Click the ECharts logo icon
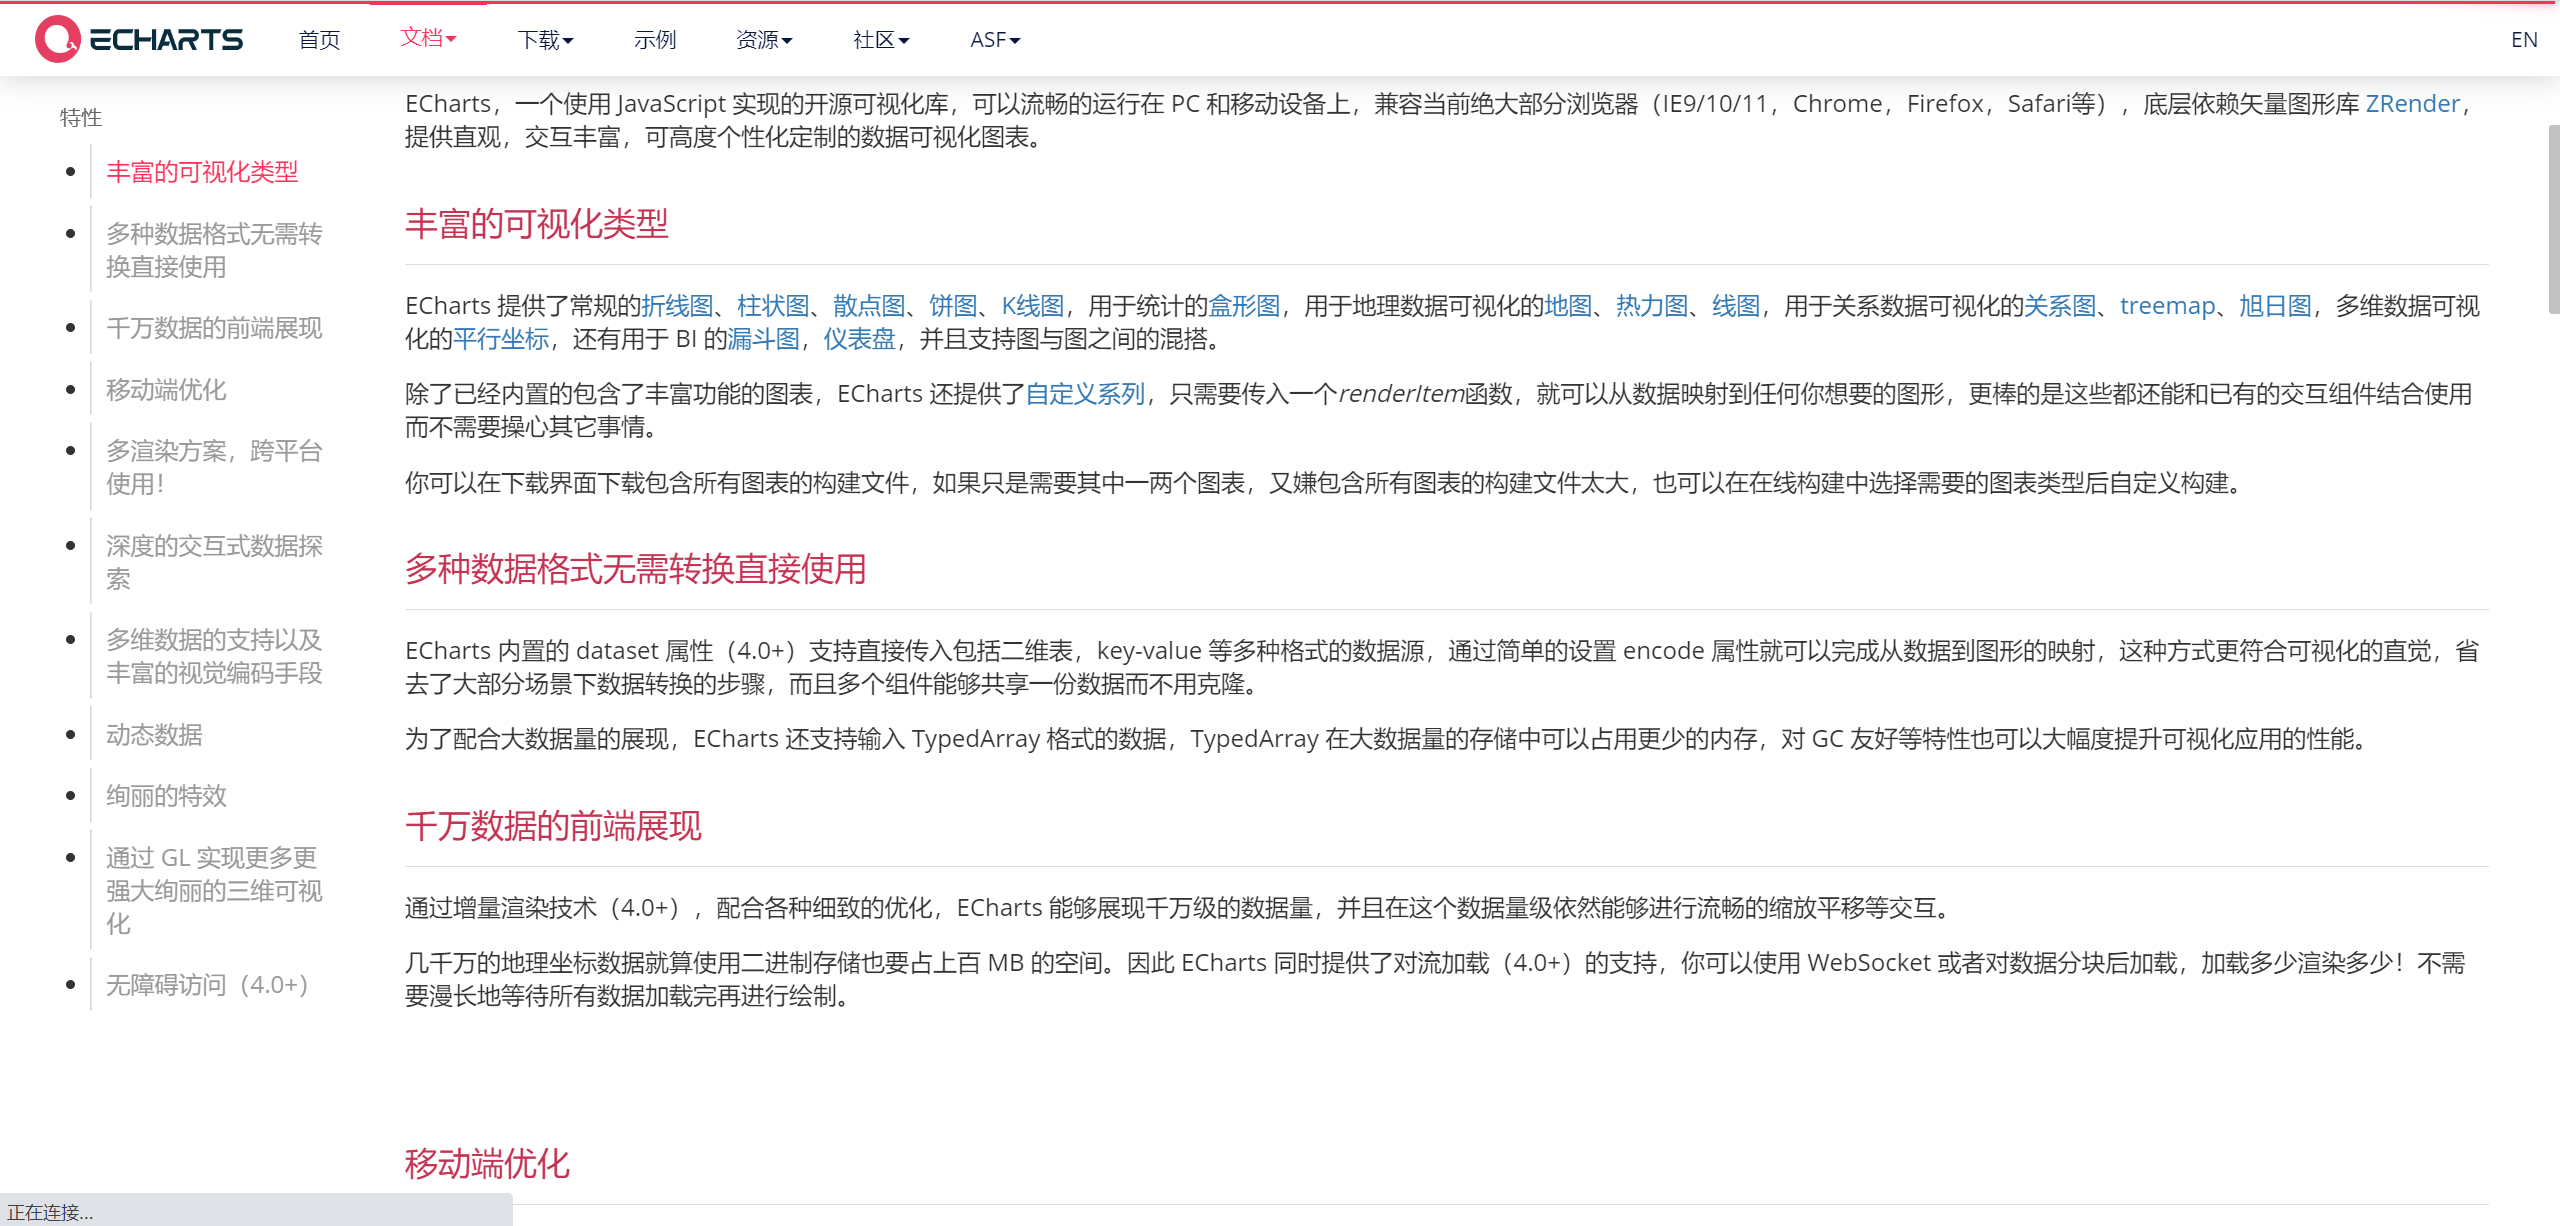The image size is (2560, 1226). 58,39
